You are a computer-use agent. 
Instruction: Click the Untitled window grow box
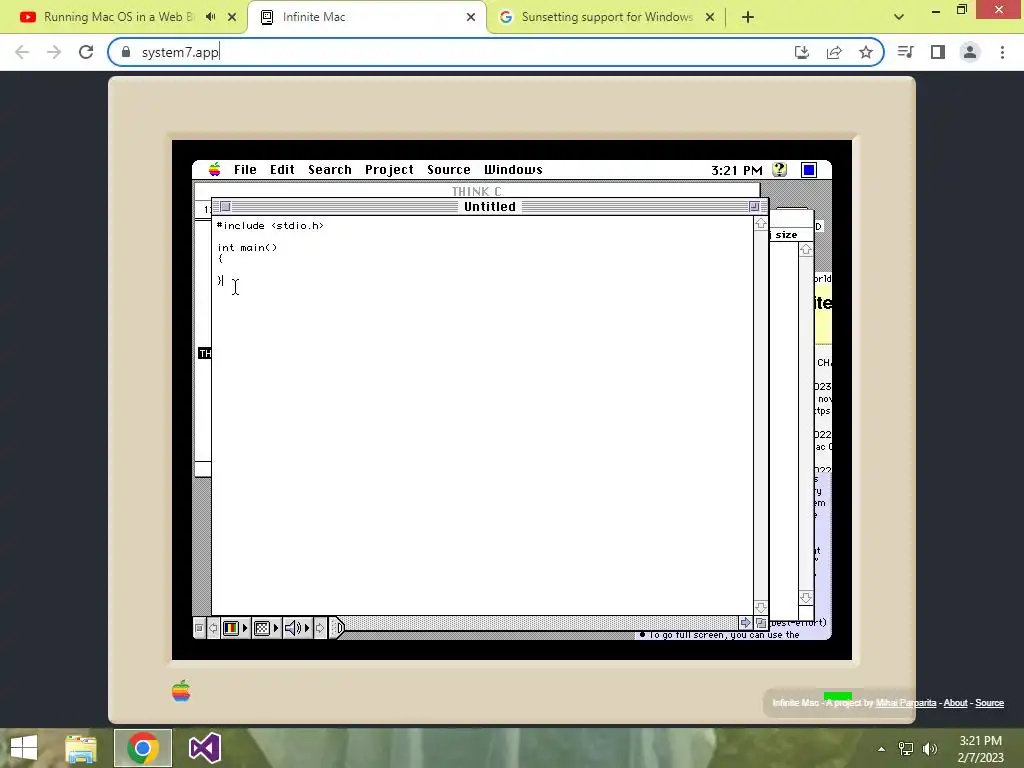click(761, 622)
